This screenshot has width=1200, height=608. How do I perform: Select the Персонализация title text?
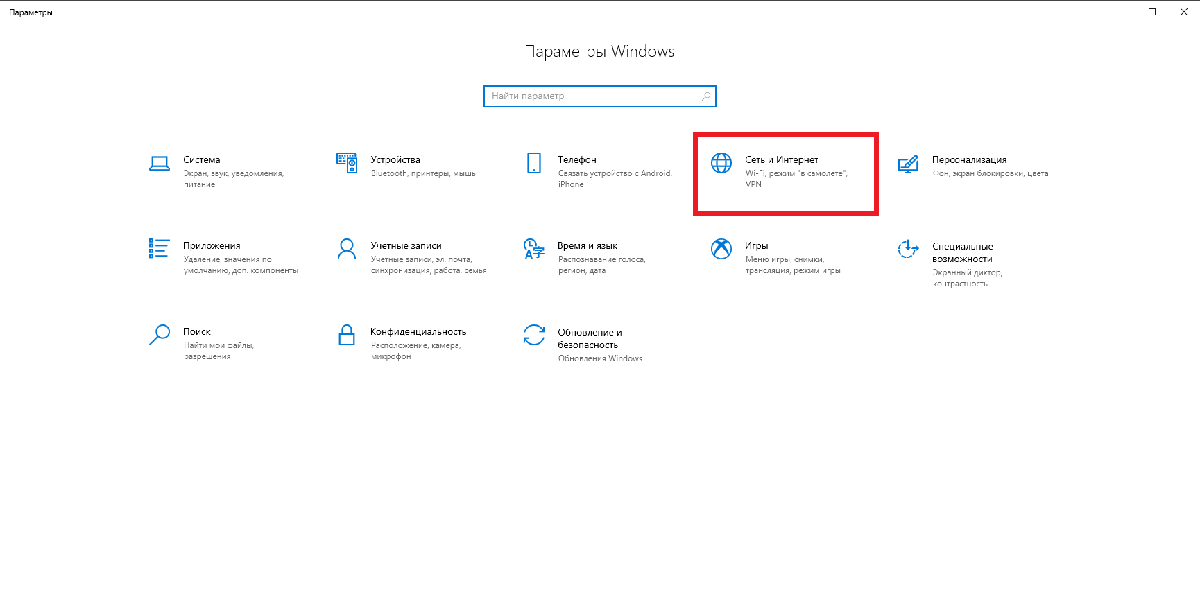pos(968,160)
